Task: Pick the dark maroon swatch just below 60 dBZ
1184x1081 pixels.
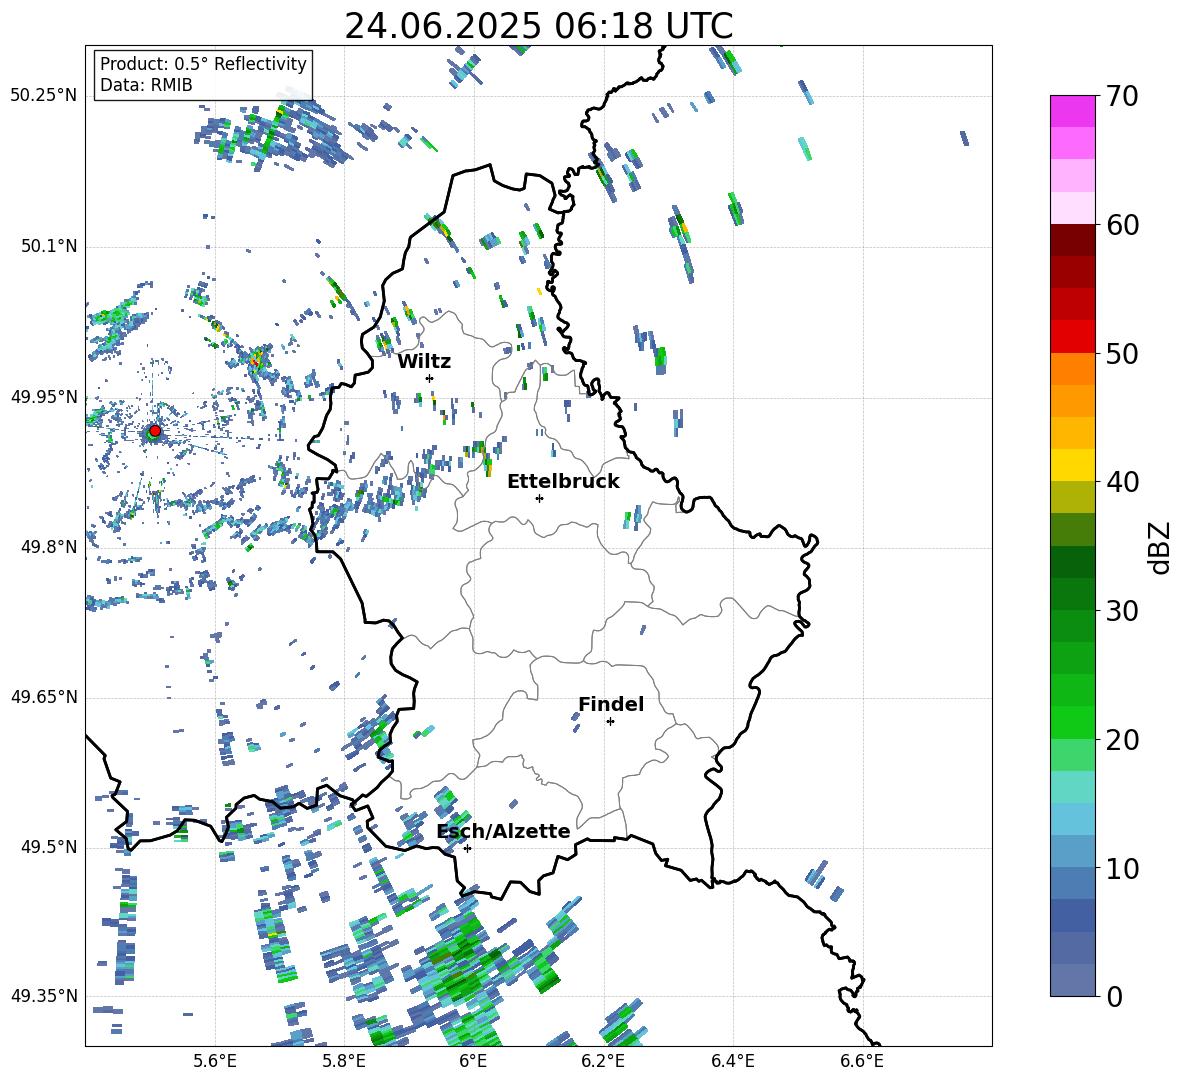Action: 1072,240
